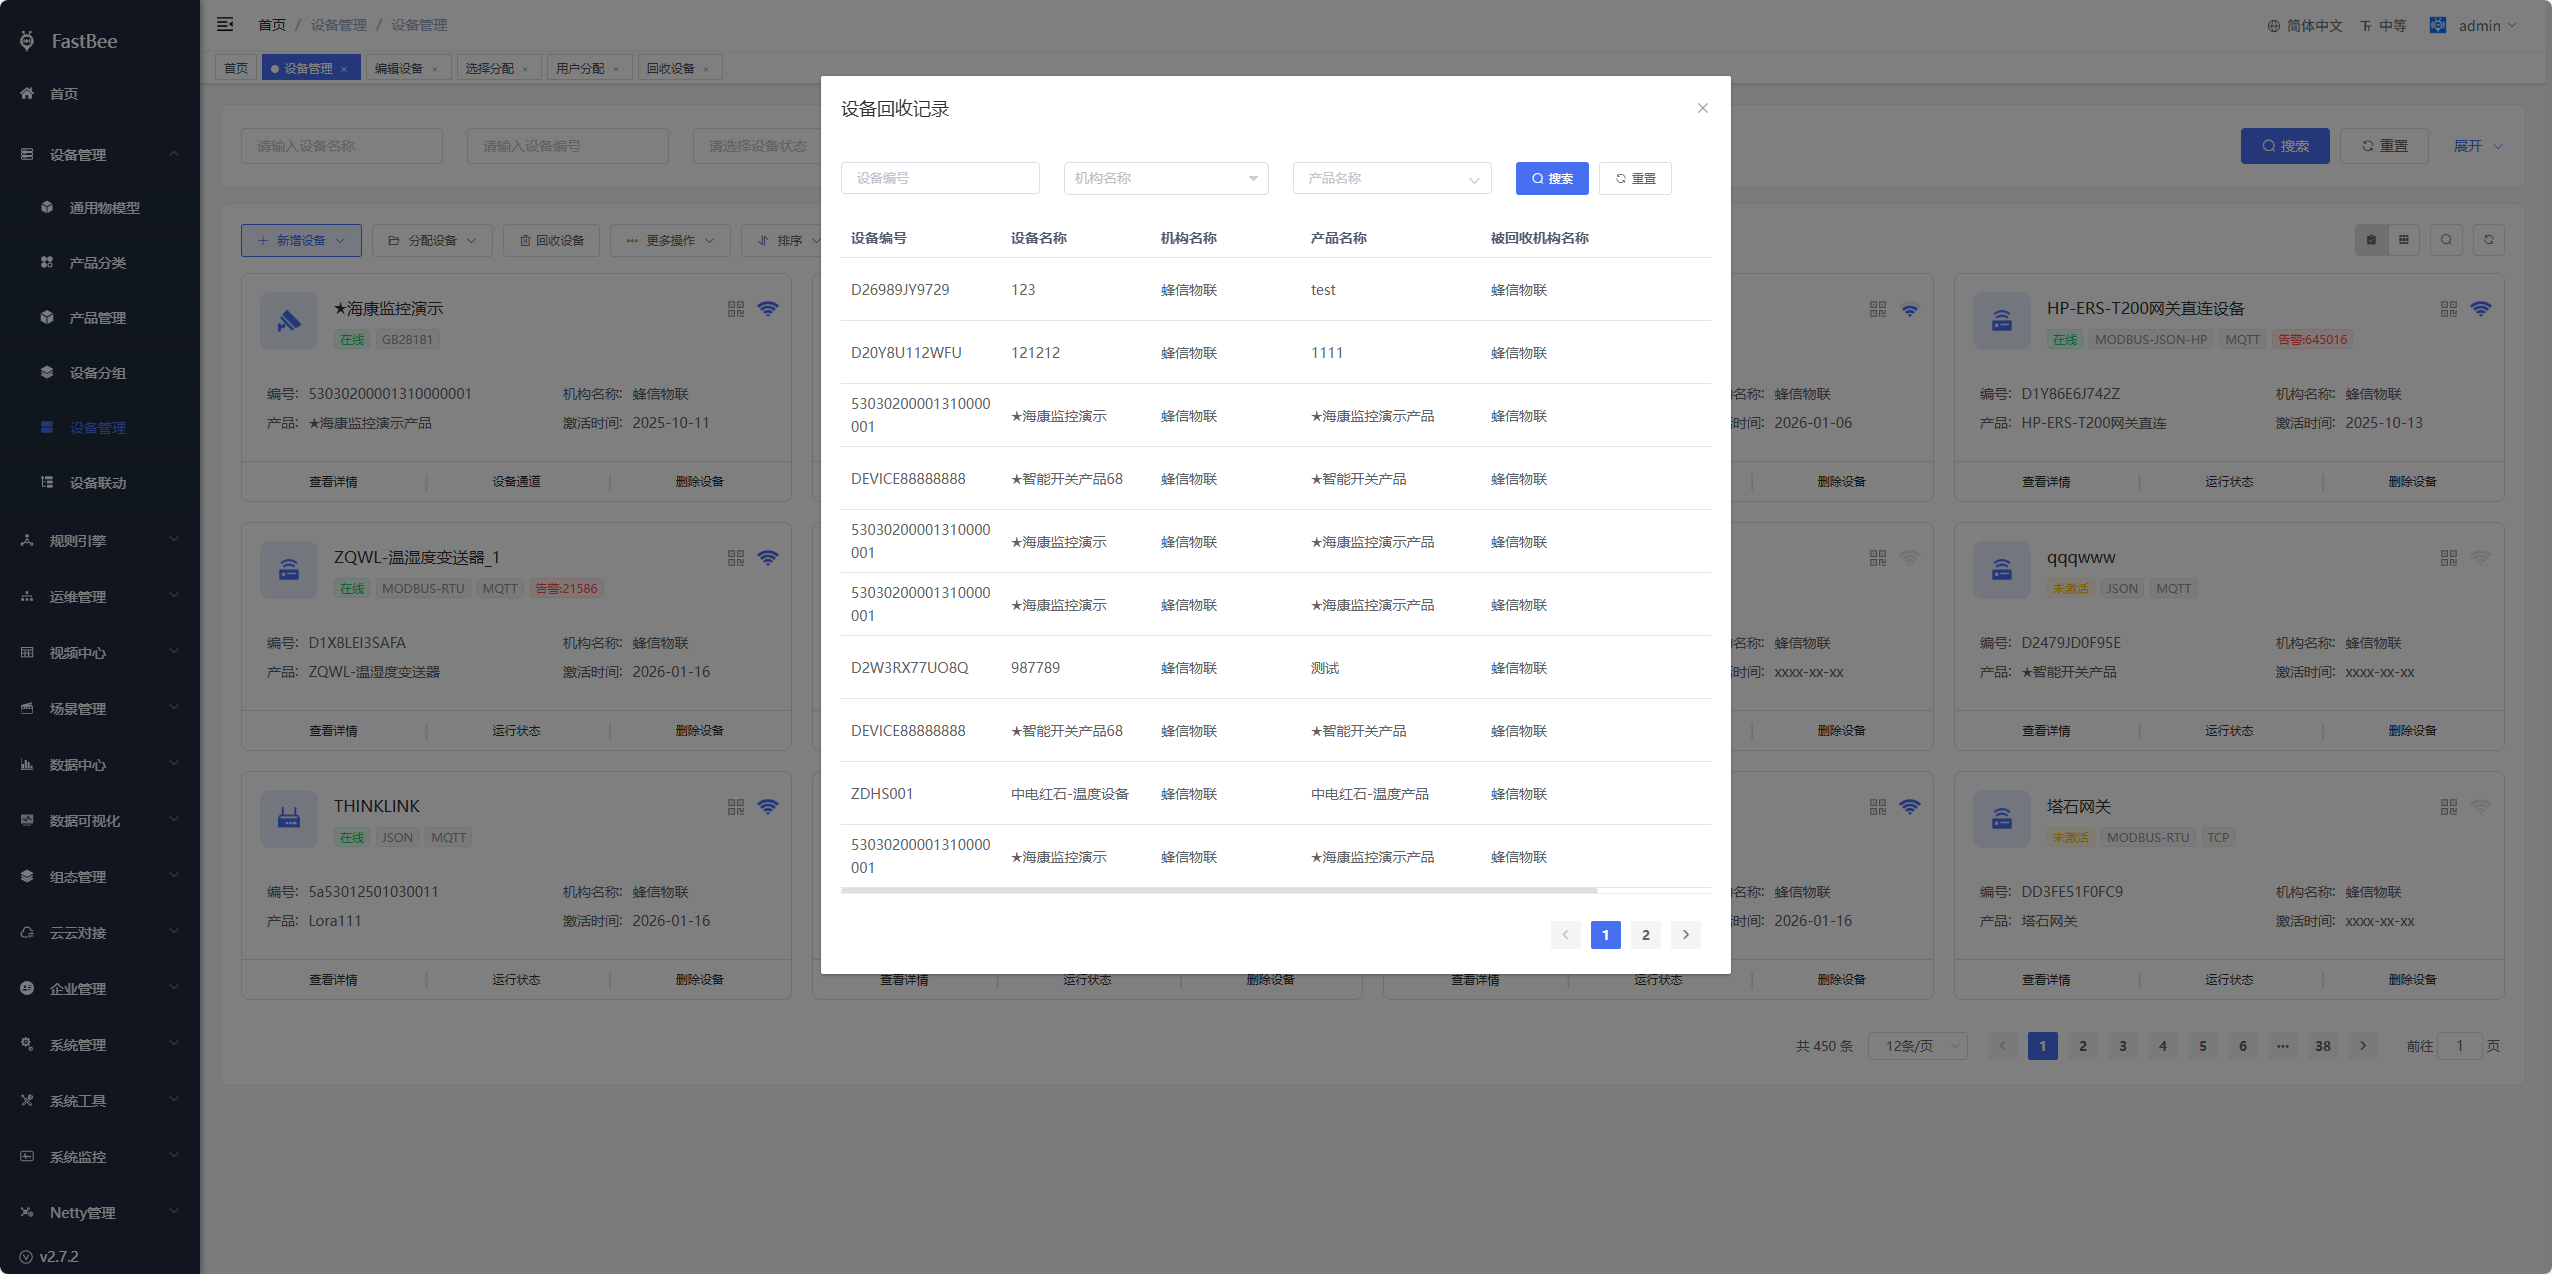Open the 产品名称 dropdown in dialog
Screen dimensions: 2552x1274
[x=1391, y=178]
